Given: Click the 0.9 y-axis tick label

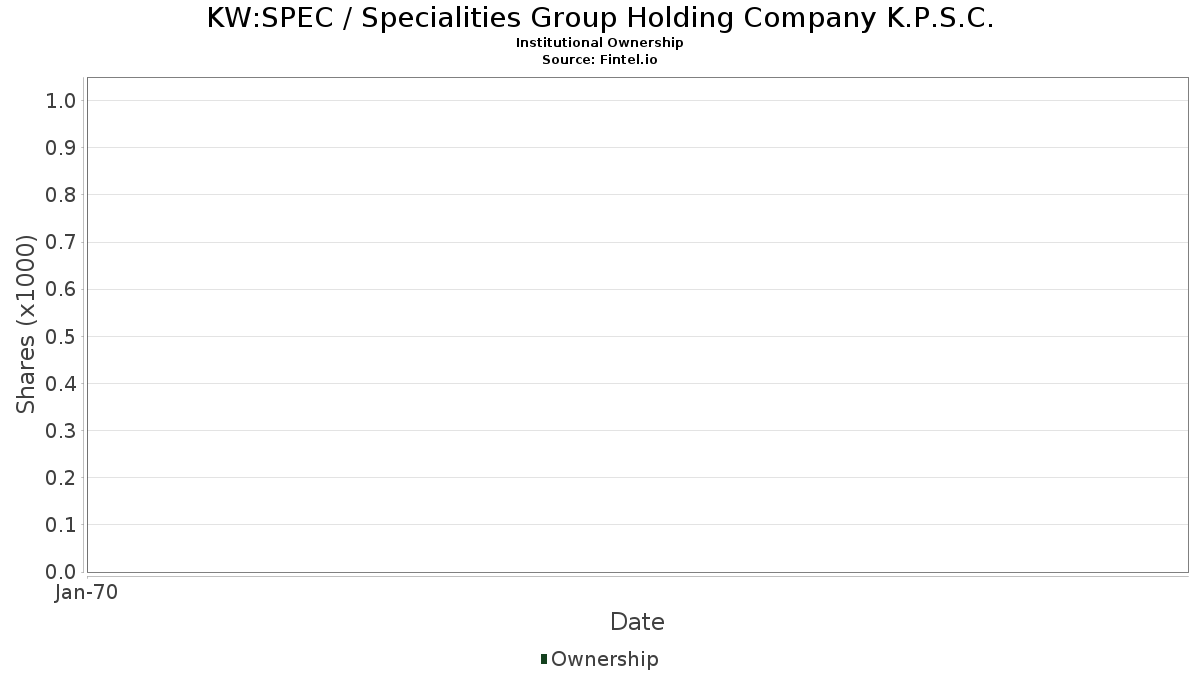Looking at the screenshot, I should click(61, 148).
